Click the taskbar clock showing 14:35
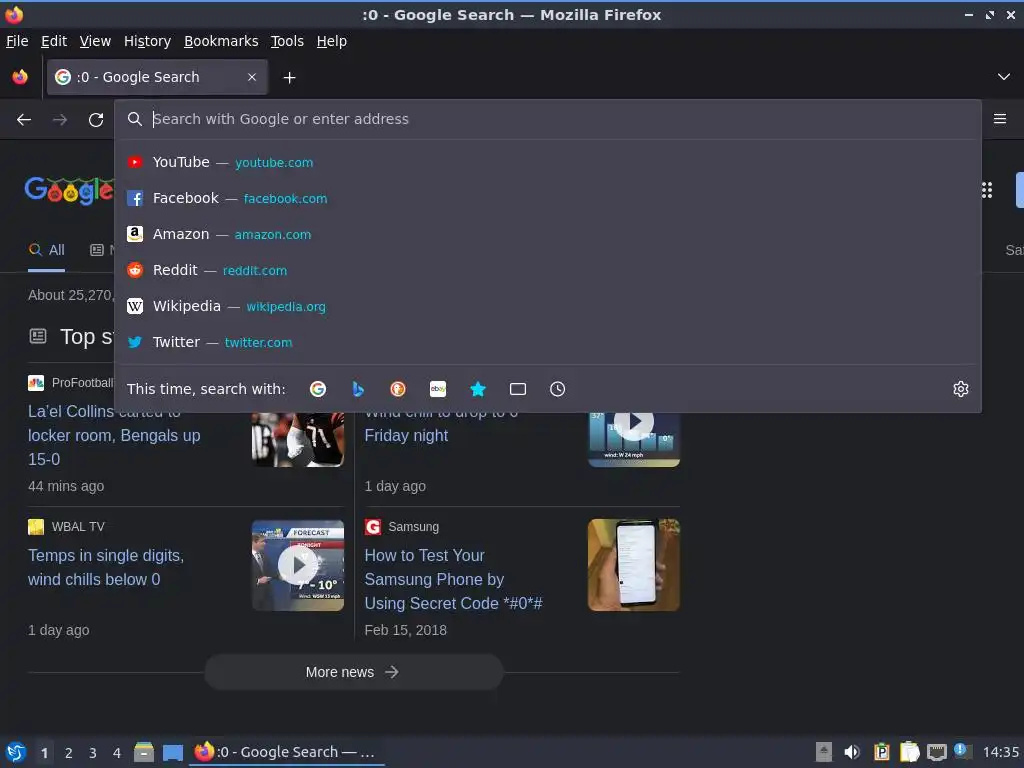 point(1000,752)
